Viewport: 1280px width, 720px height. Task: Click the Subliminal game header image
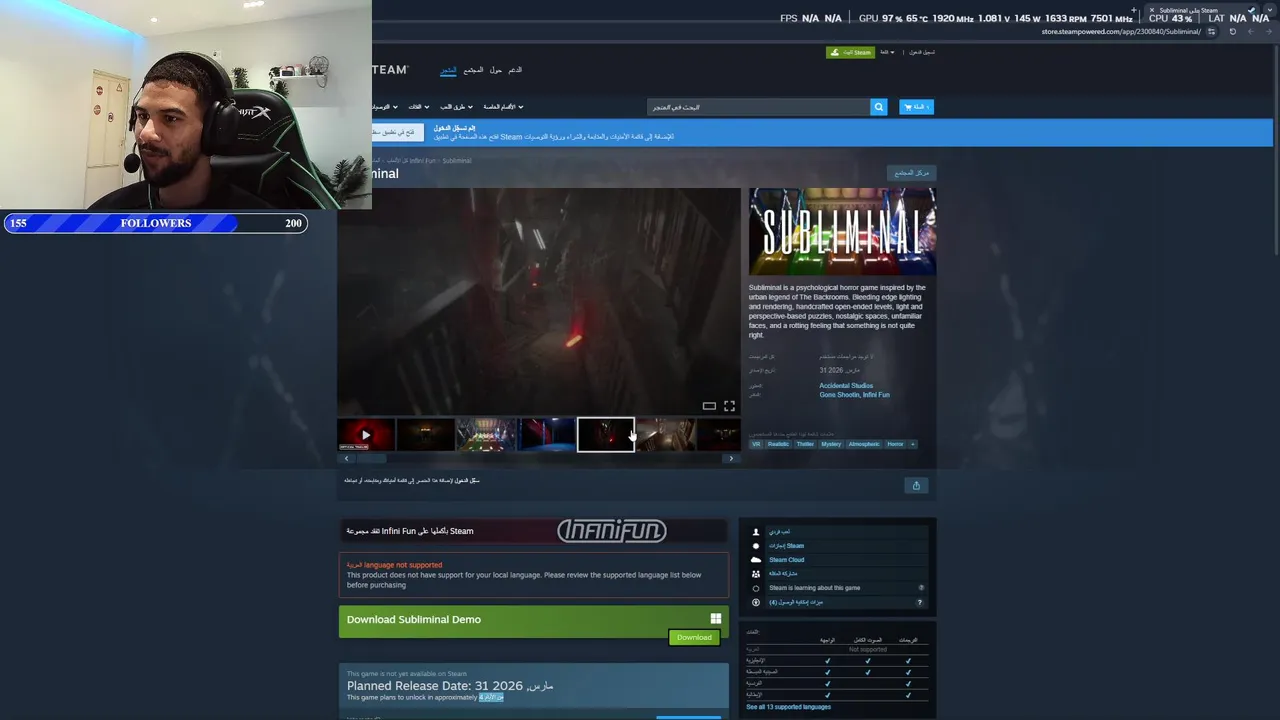[842, 231]
